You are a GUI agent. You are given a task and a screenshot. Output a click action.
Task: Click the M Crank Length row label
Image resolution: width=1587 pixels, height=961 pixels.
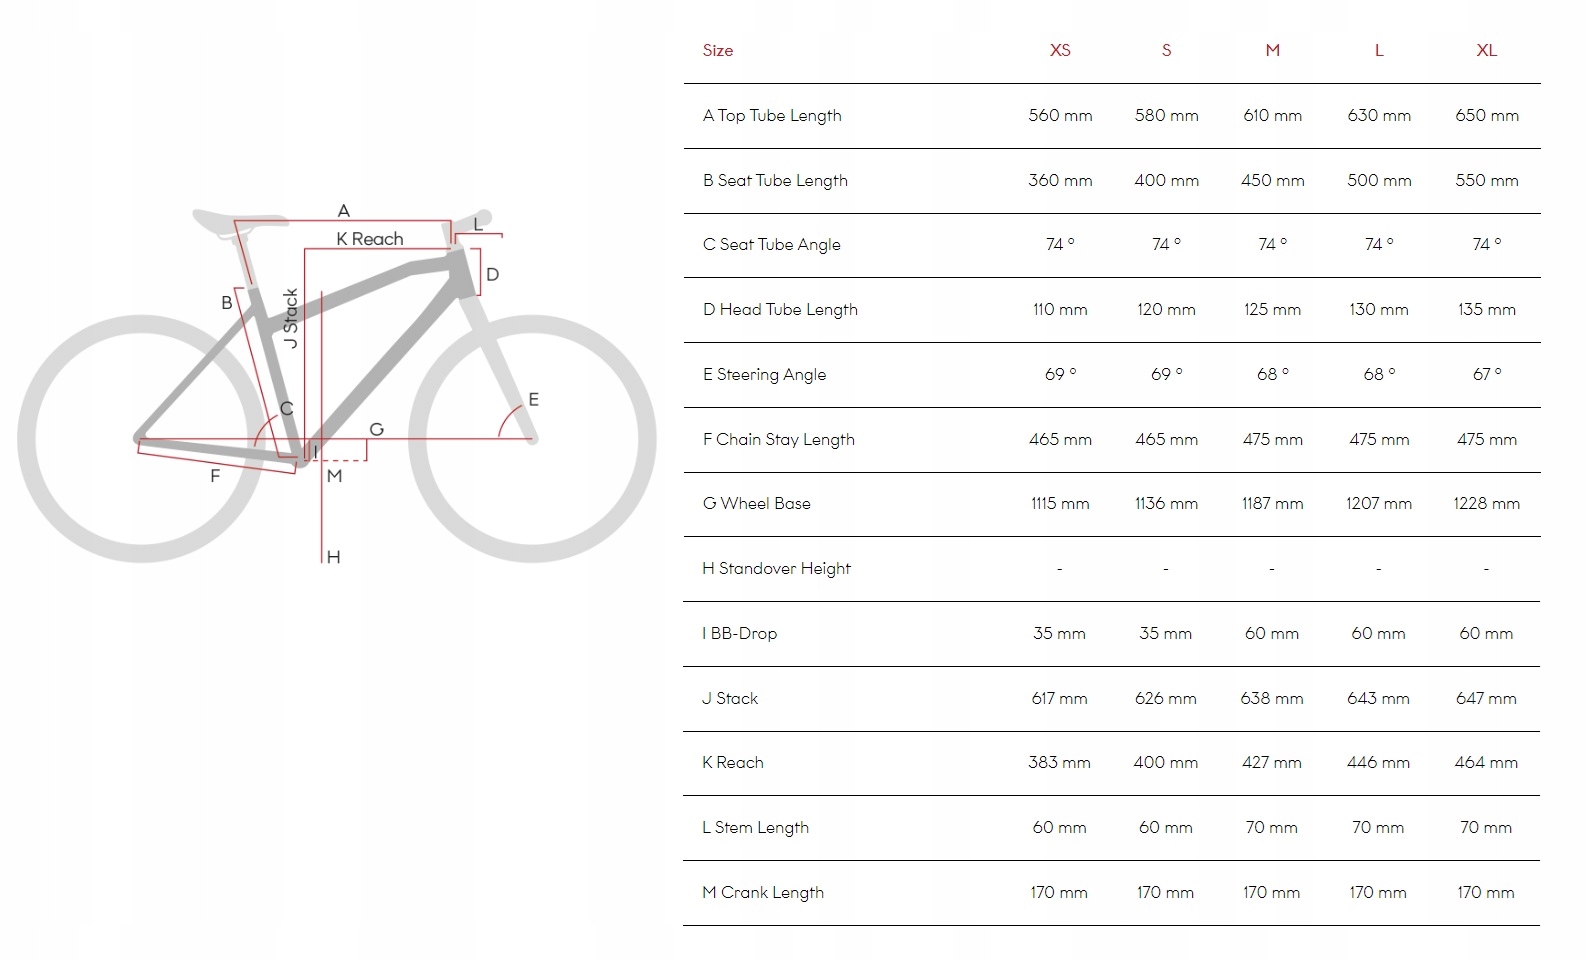pos(763,892)
